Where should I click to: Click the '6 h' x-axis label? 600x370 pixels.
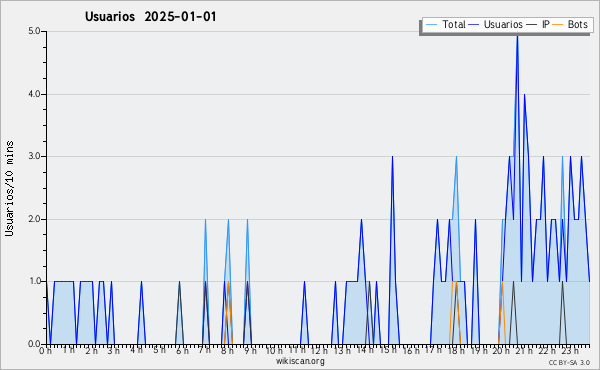[182, 351]
